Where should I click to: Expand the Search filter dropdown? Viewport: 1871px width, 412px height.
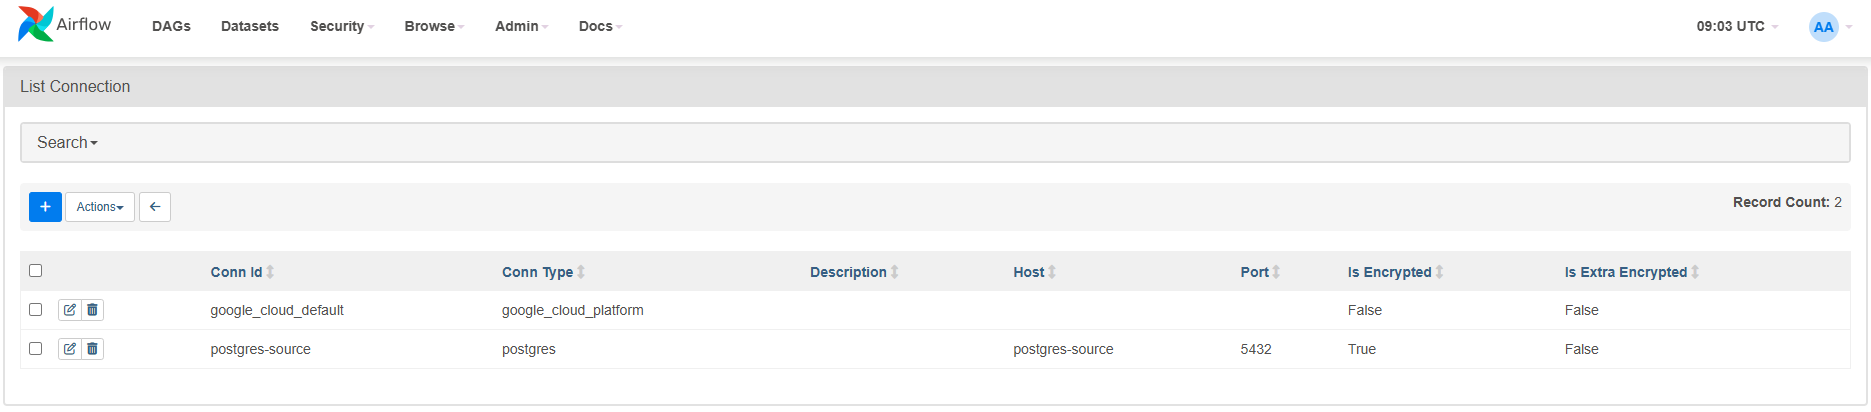click(x=67, y=143)
